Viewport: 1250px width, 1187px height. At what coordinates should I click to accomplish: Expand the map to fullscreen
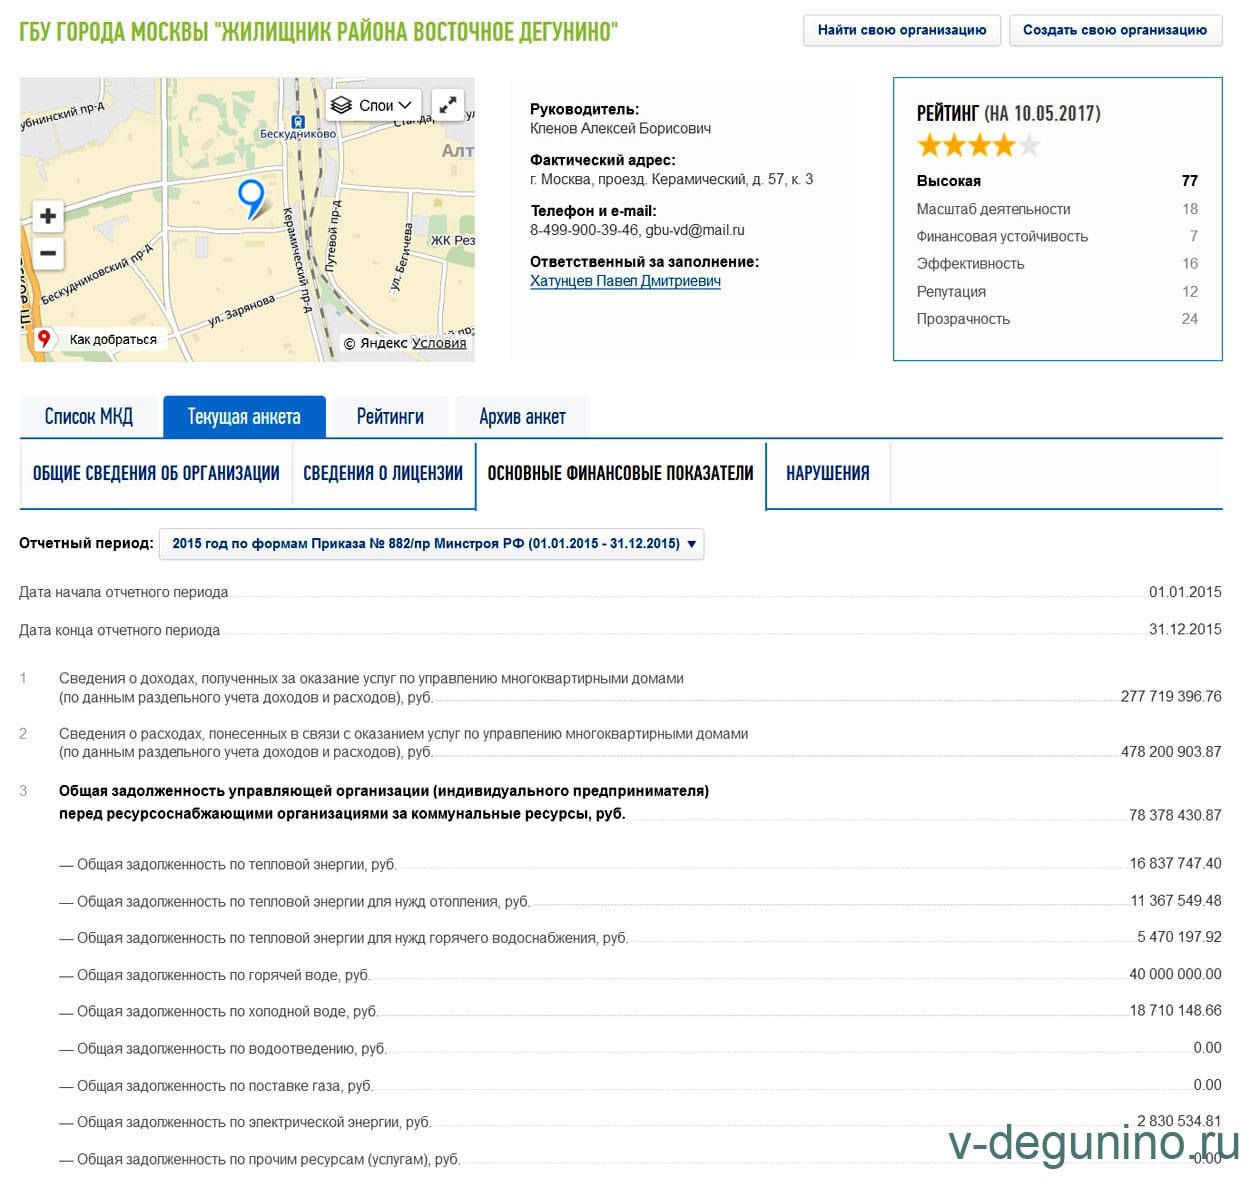pos(448,104)
